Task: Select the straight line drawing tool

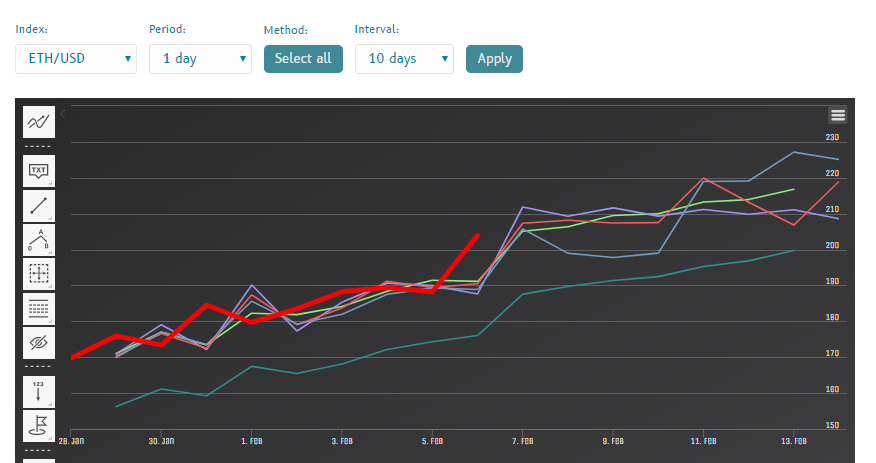Action: [x=39, y=206]
